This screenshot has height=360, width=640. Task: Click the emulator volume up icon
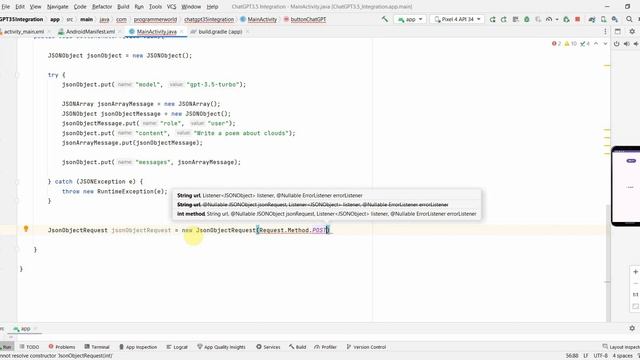coord(627,44)
